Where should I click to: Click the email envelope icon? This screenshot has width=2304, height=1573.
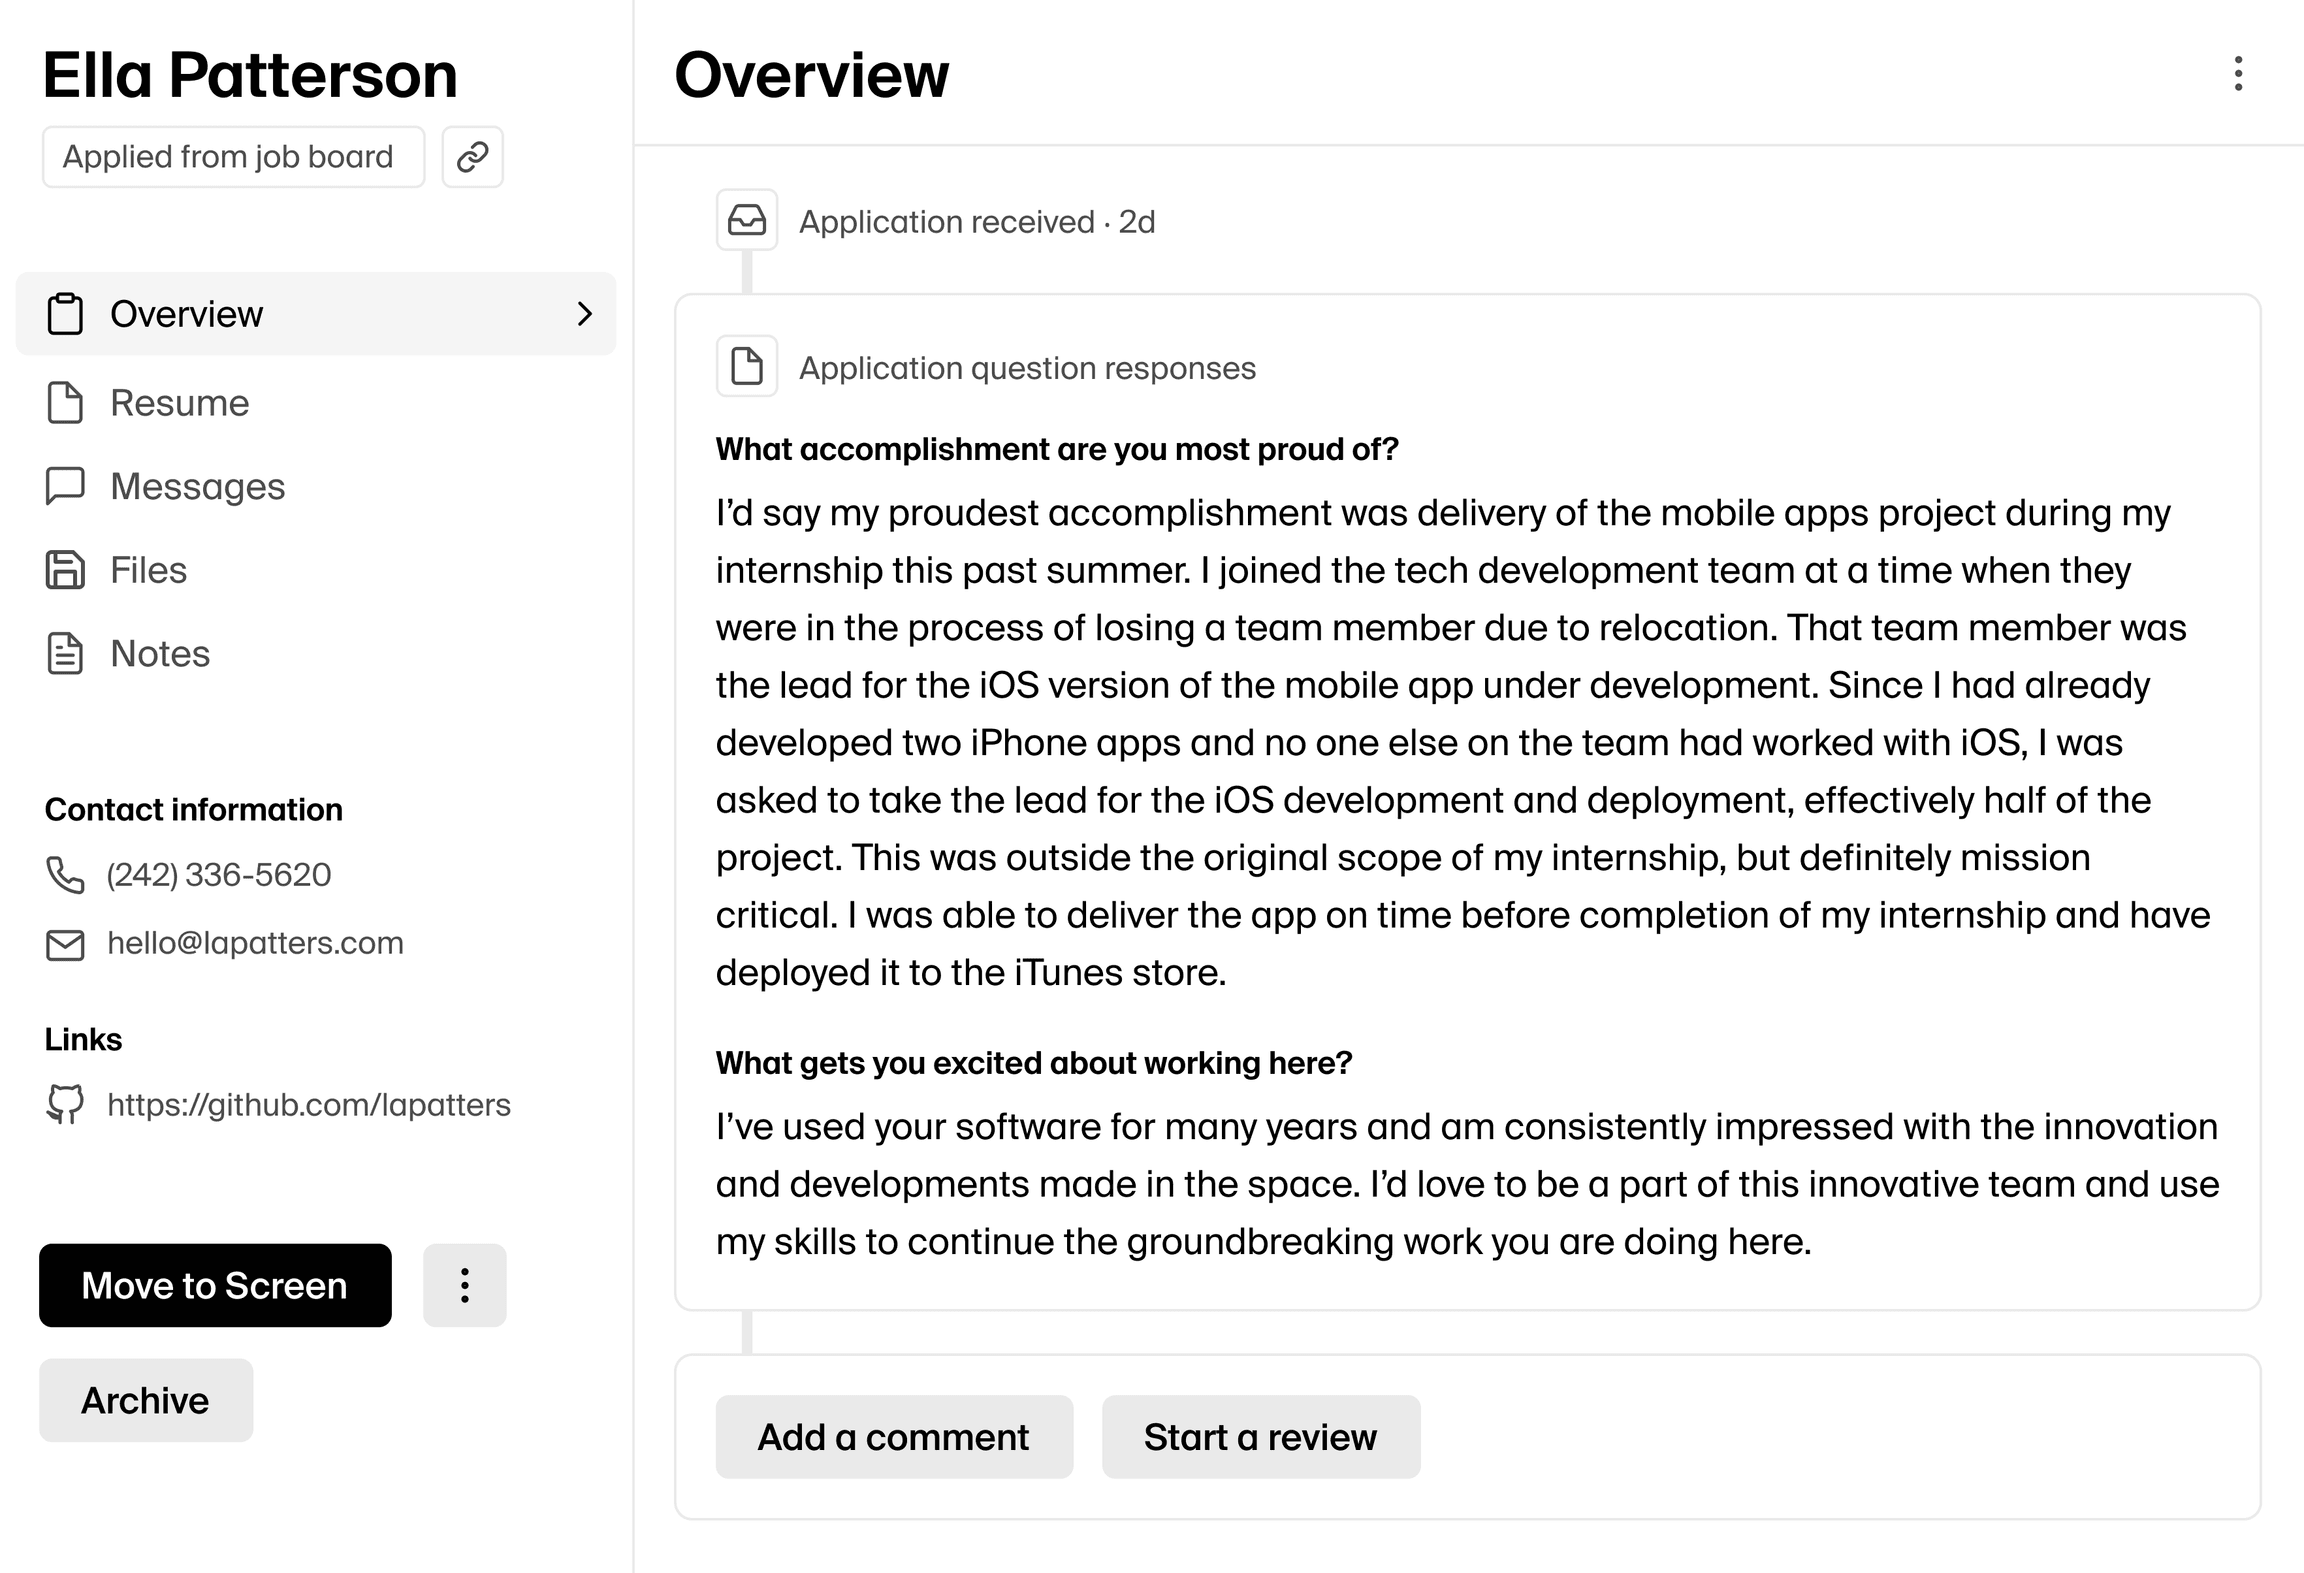click(x=65, y=944)
